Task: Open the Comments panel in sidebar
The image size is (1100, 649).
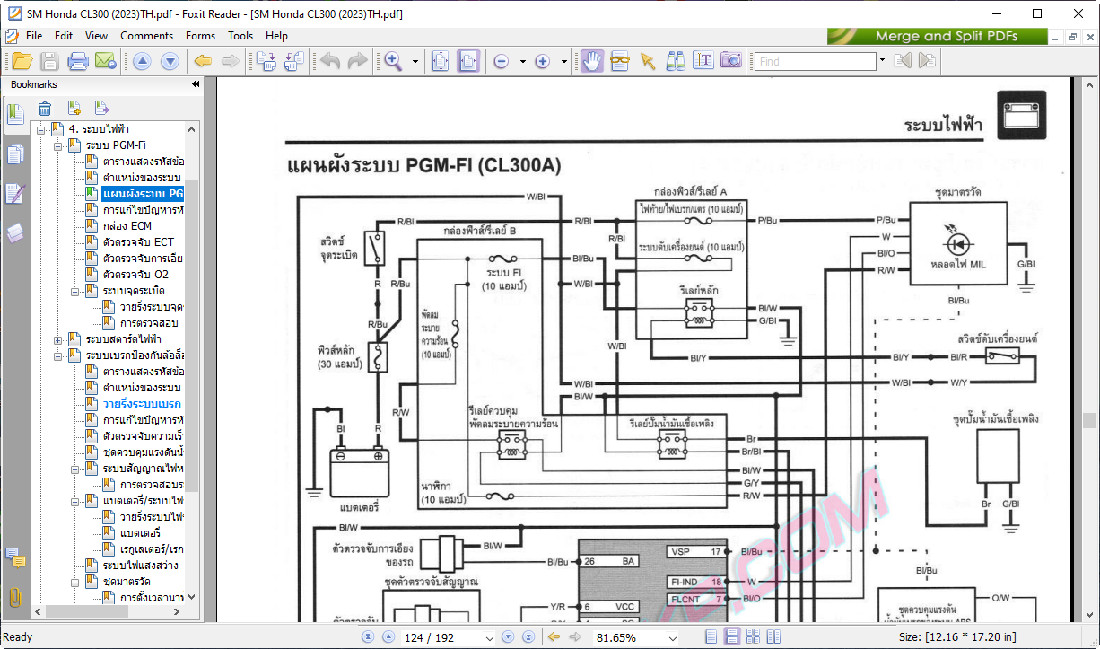Action: pyautogui.click(x=15, y=558)
